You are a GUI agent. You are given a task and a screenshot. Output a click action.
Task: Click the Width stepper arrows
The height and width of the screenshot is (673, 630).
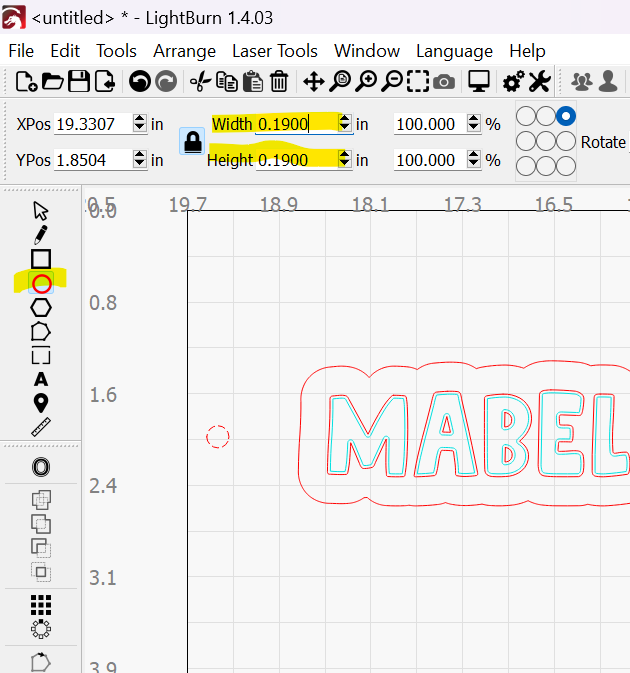click(345, 124)
